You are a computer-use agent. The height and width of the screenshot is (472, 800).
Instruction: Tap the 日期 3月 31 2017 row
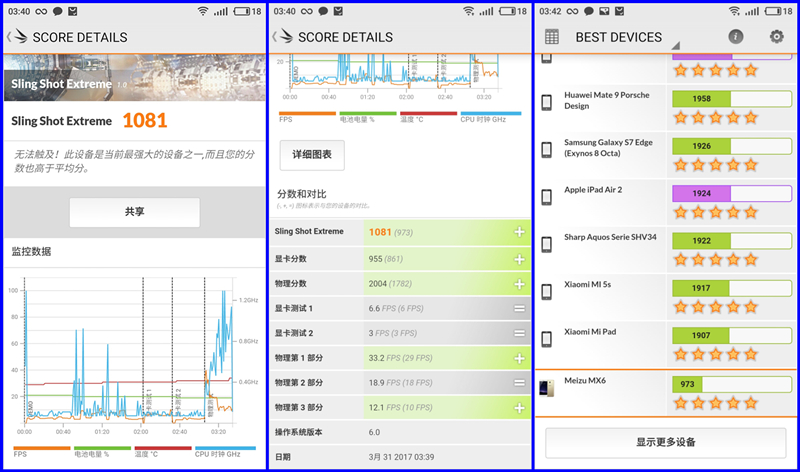[x=400, y=457]
